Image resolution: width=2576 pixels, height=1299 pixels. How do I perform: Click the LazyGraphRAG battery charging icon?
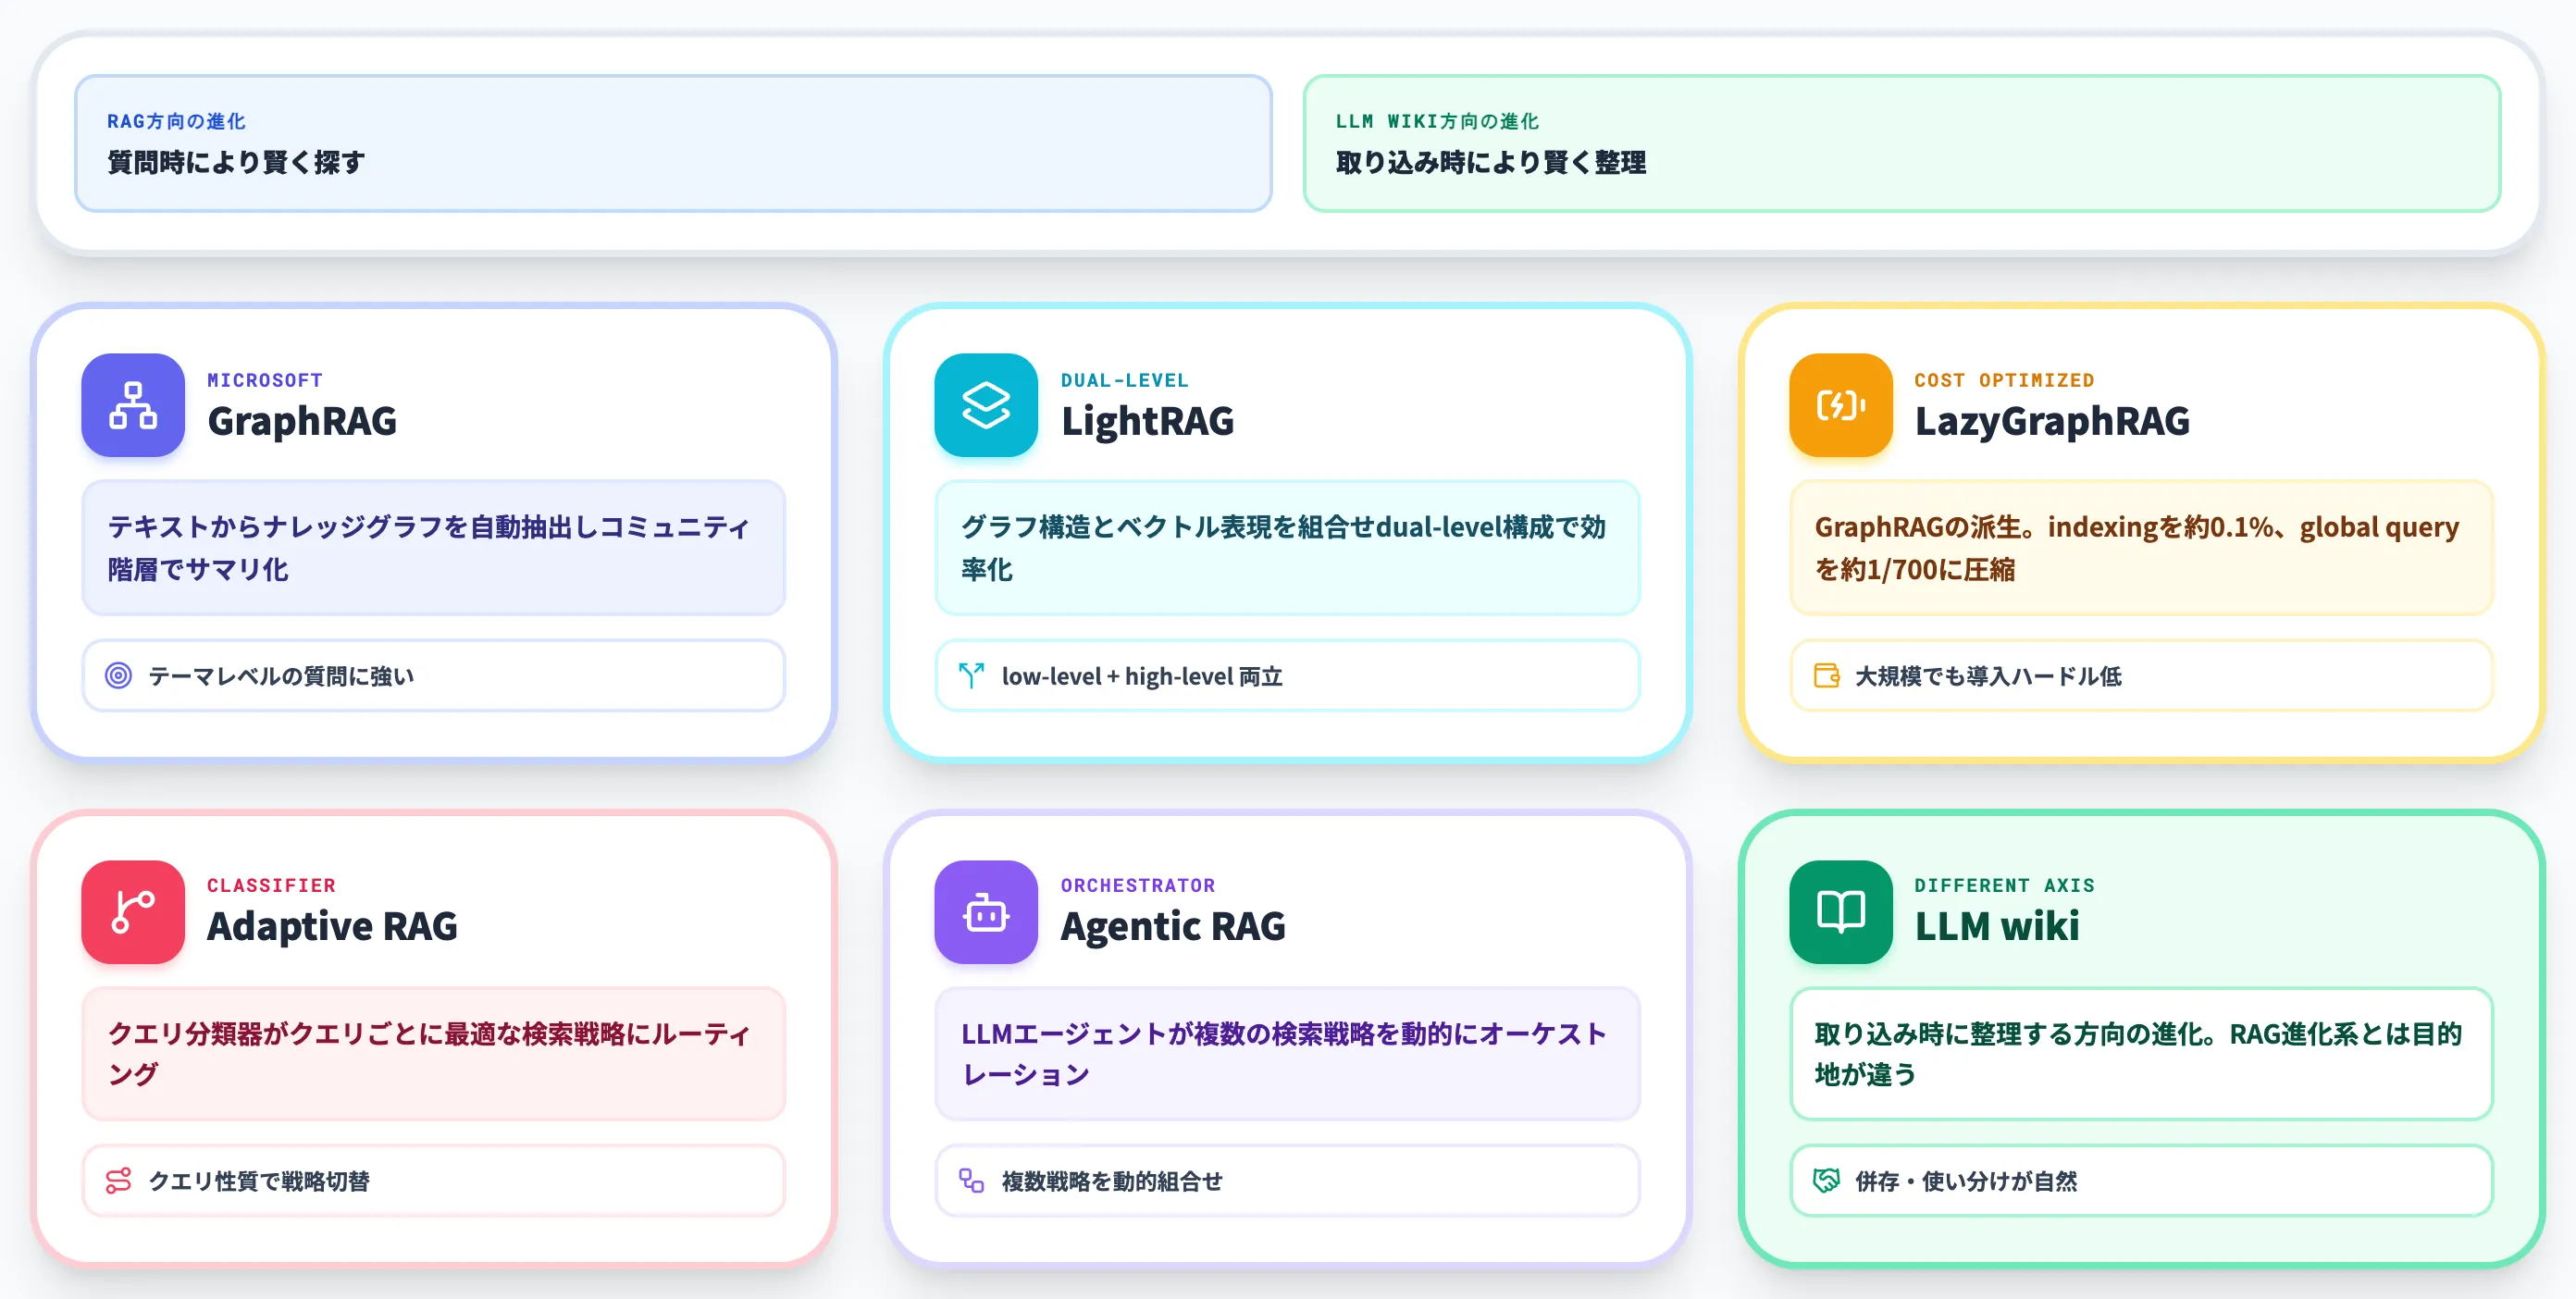[1841, 405]
